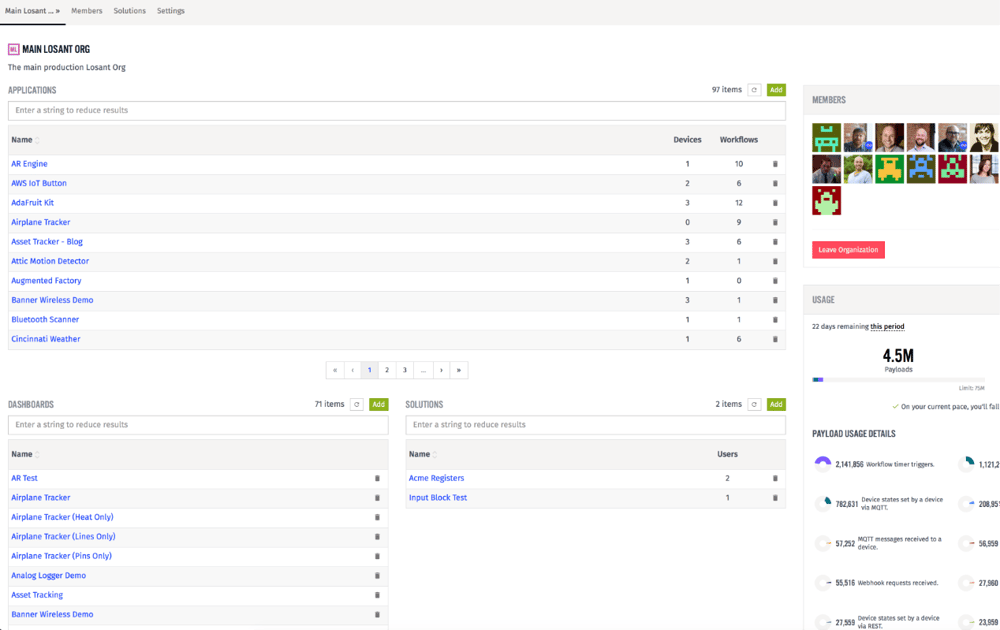Refresh the Applications list

754,90
